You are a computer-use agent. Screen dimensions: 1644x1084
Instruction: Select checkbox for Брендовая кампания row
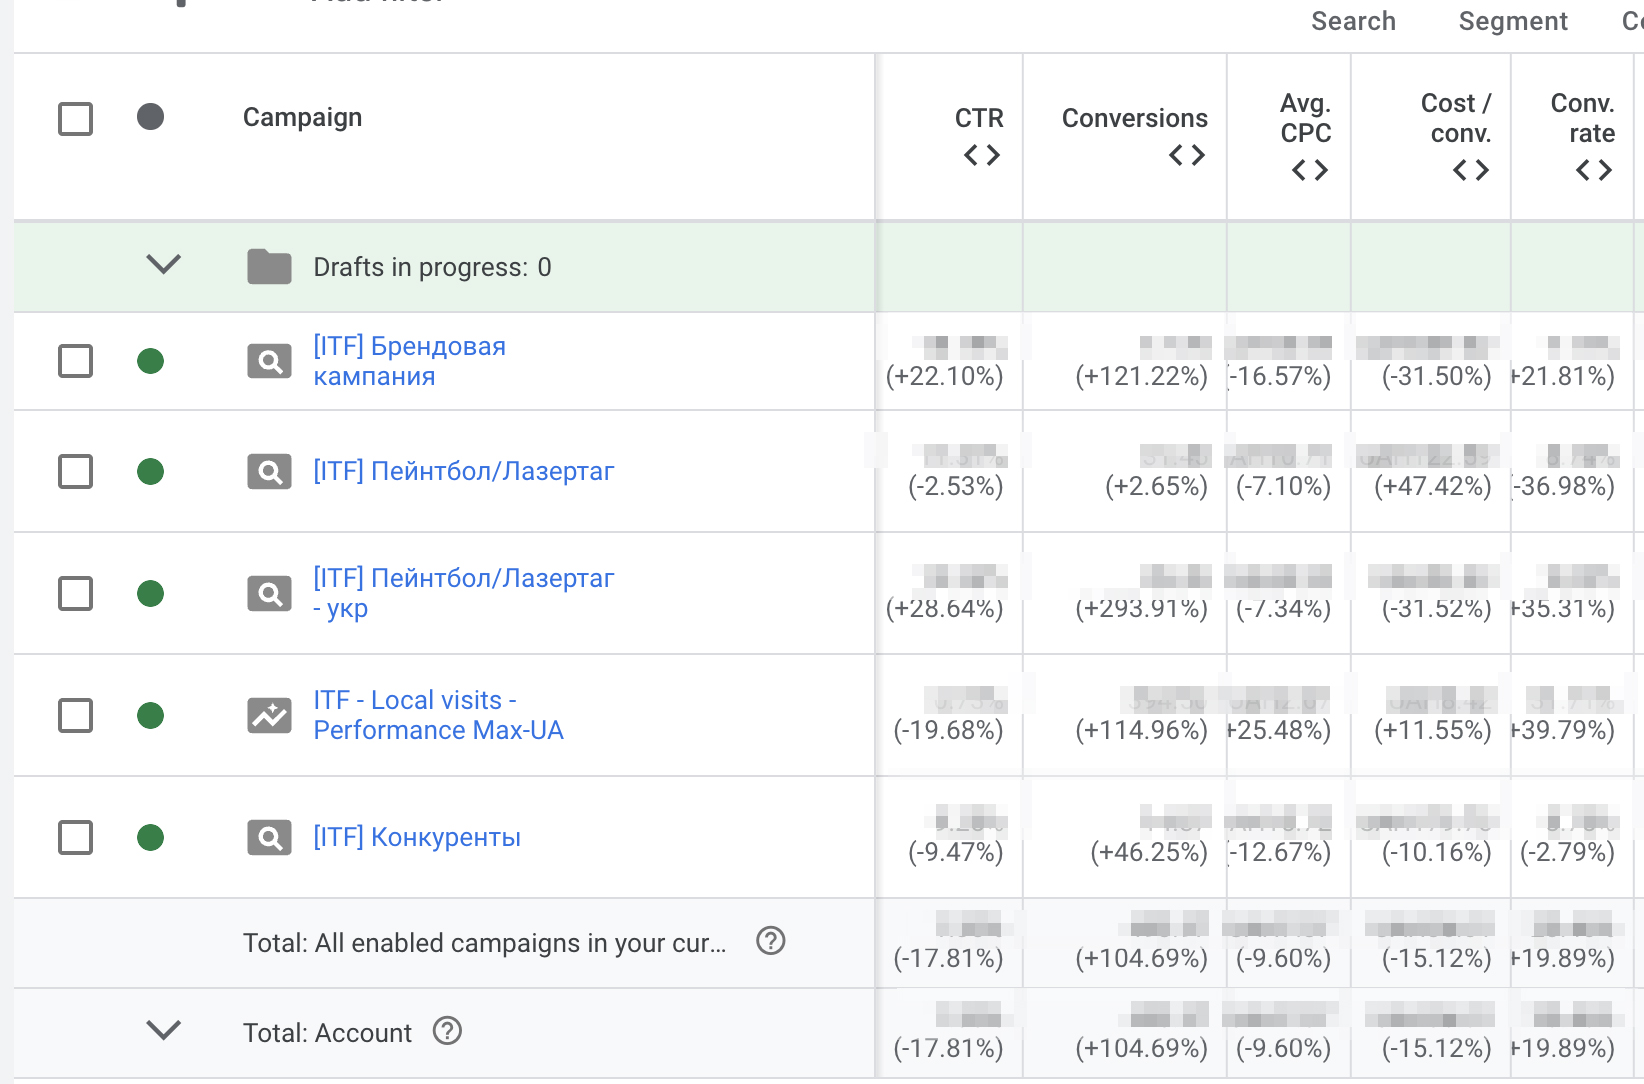pos(76,361)
